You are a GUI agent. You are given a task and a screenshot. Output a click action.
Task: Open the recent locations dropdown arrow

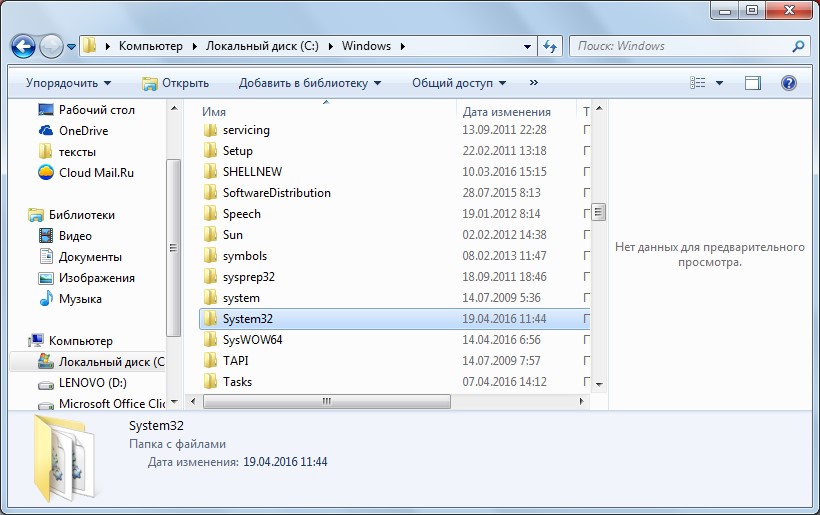pos(71,47)
